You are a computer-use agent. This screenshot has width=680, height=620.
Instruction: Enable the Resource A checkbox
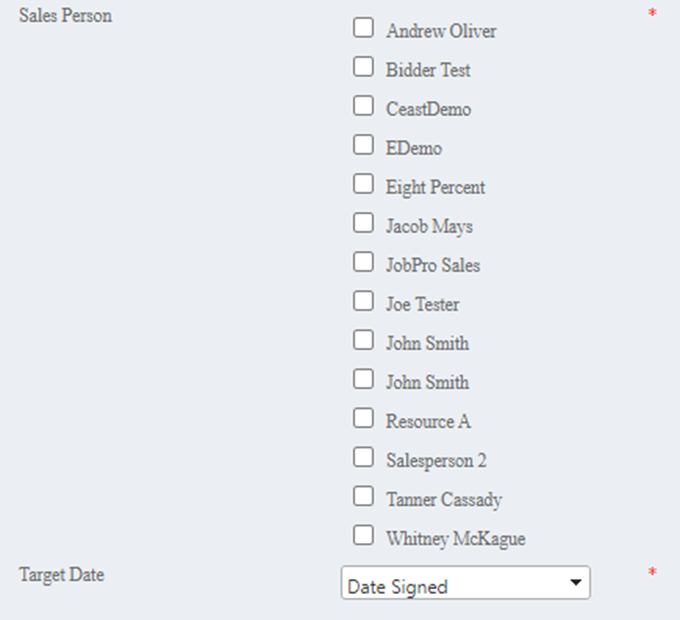pos(363,418)
